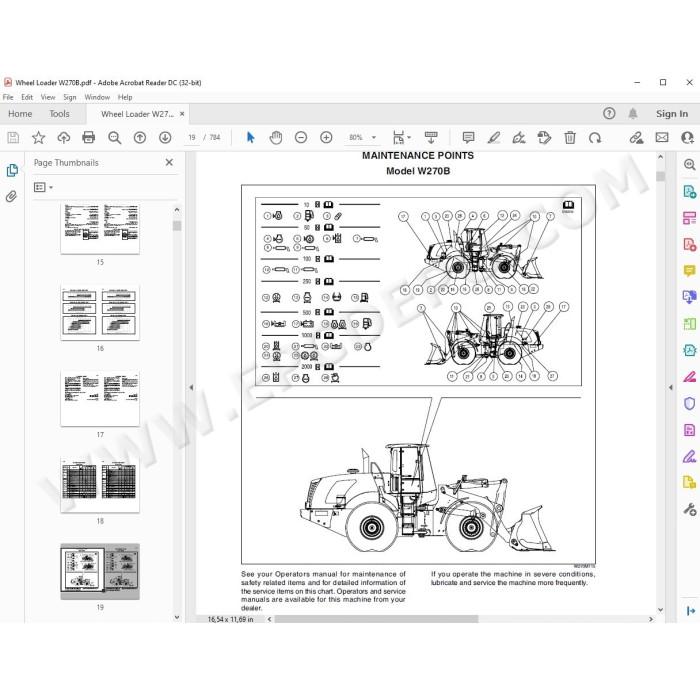
Task: Open the account profile icon
Action: [687, 138]
